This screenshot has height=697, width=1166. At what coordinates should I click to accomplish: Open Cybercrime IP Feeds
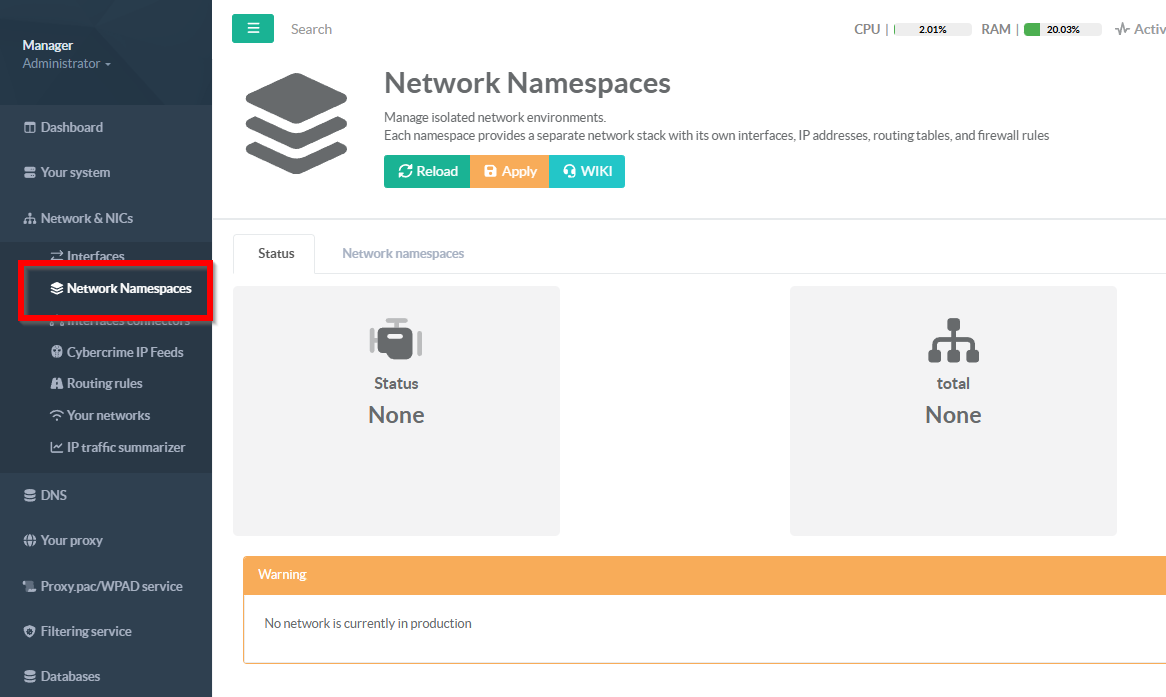click(124, 352)
